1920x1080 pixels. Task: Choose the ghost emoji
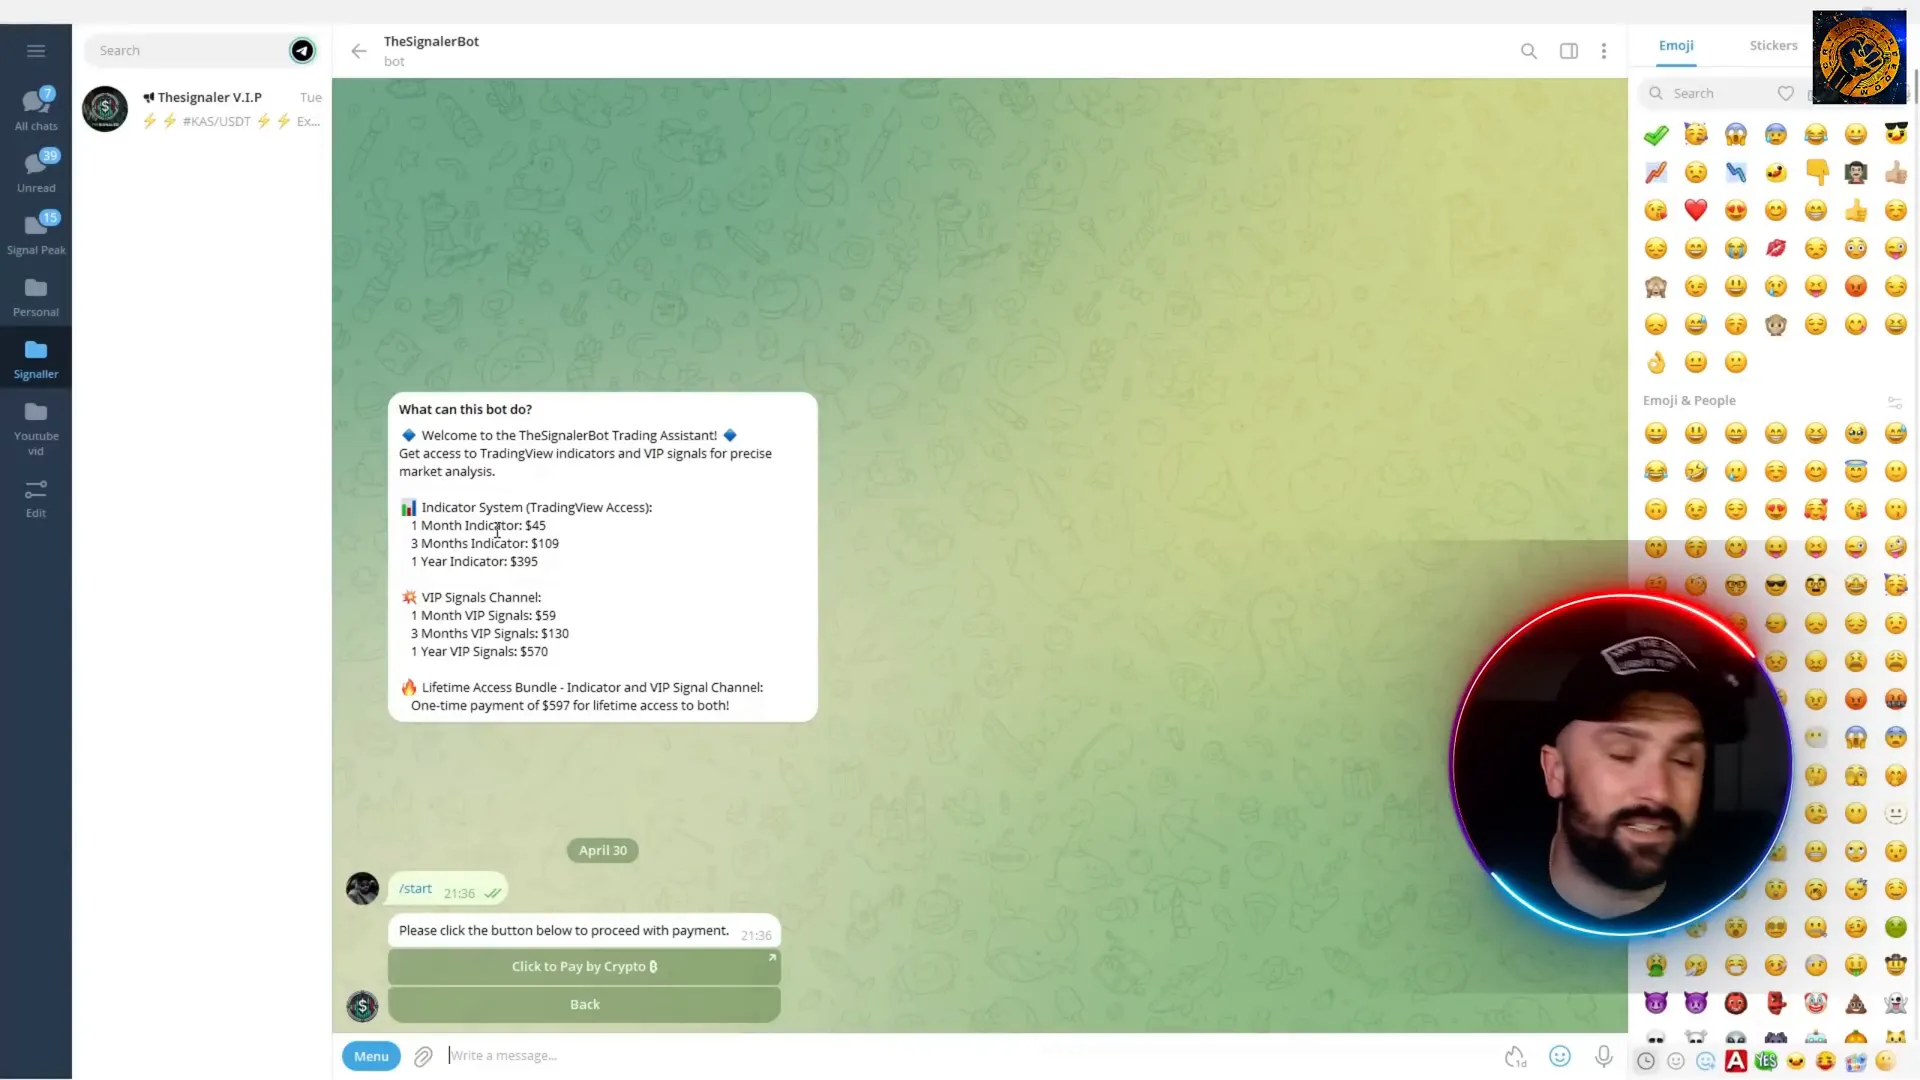click(1896, 1003)
